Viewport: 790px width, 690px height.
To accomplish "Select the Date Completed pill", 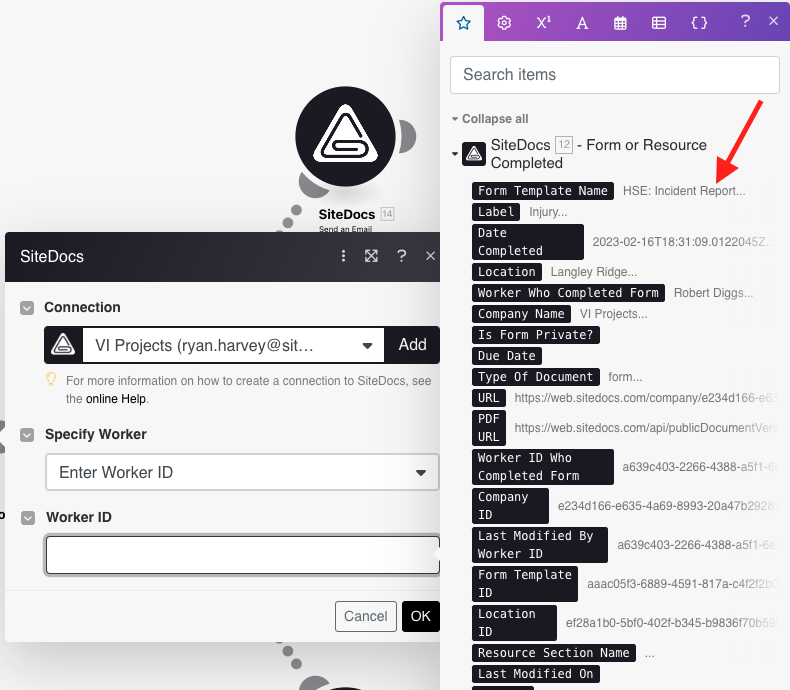I will (528, 242).
